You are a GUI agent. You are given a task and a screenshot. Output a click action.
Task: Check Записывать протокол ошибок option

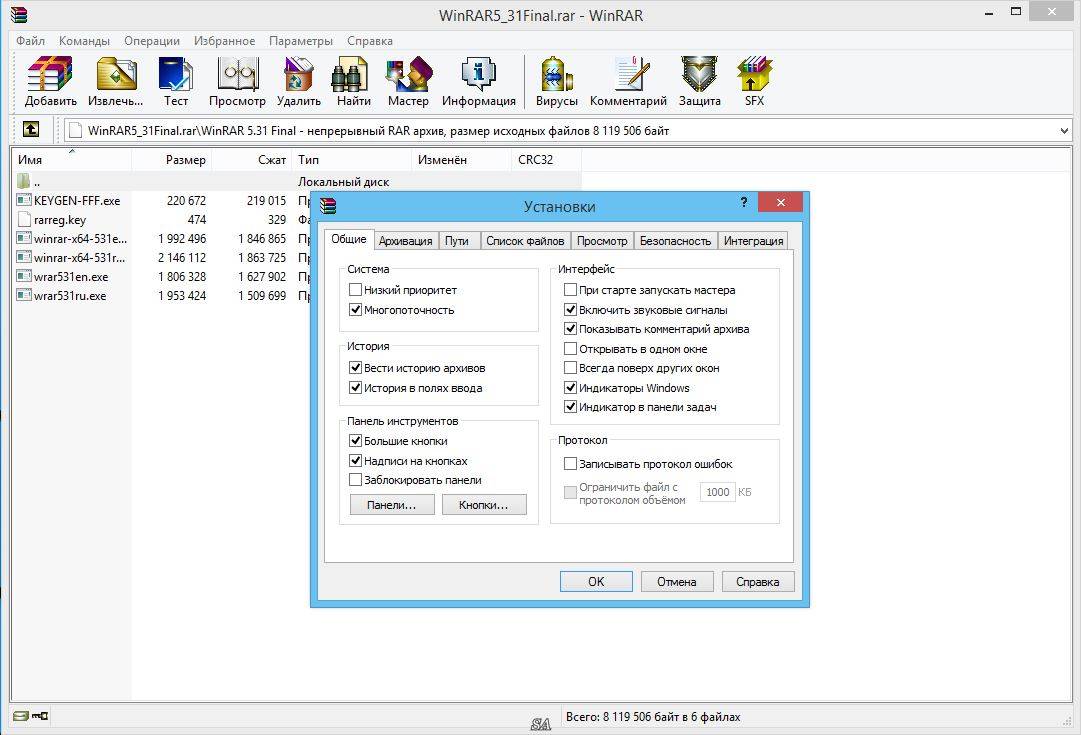570,464
